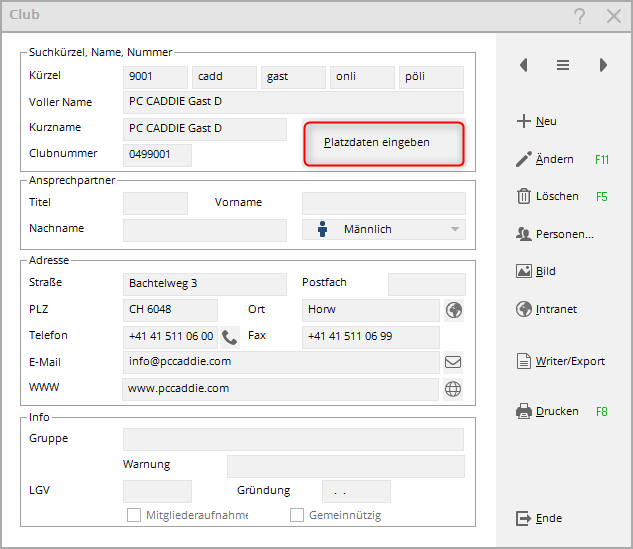Click the globe icon next to Ort
Viewport: 633px width, 549px height.
click(x=453, y=310)
